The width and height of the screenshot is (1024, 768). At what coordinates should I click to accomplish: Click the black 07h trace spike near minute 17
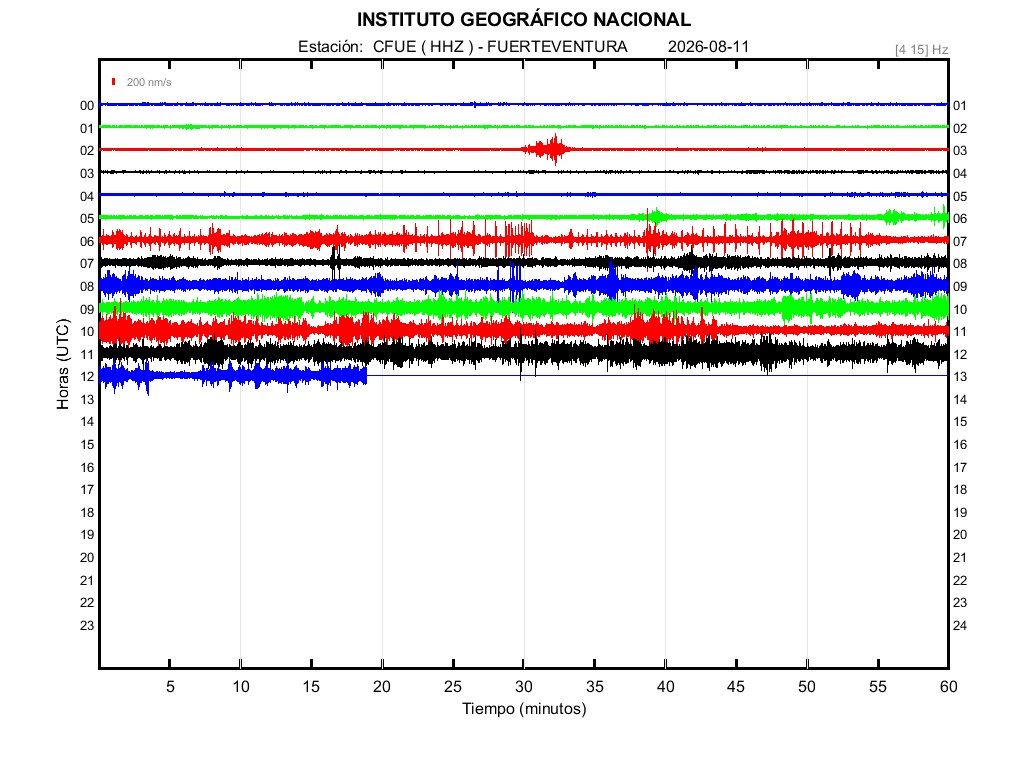[x=335, y=261]
